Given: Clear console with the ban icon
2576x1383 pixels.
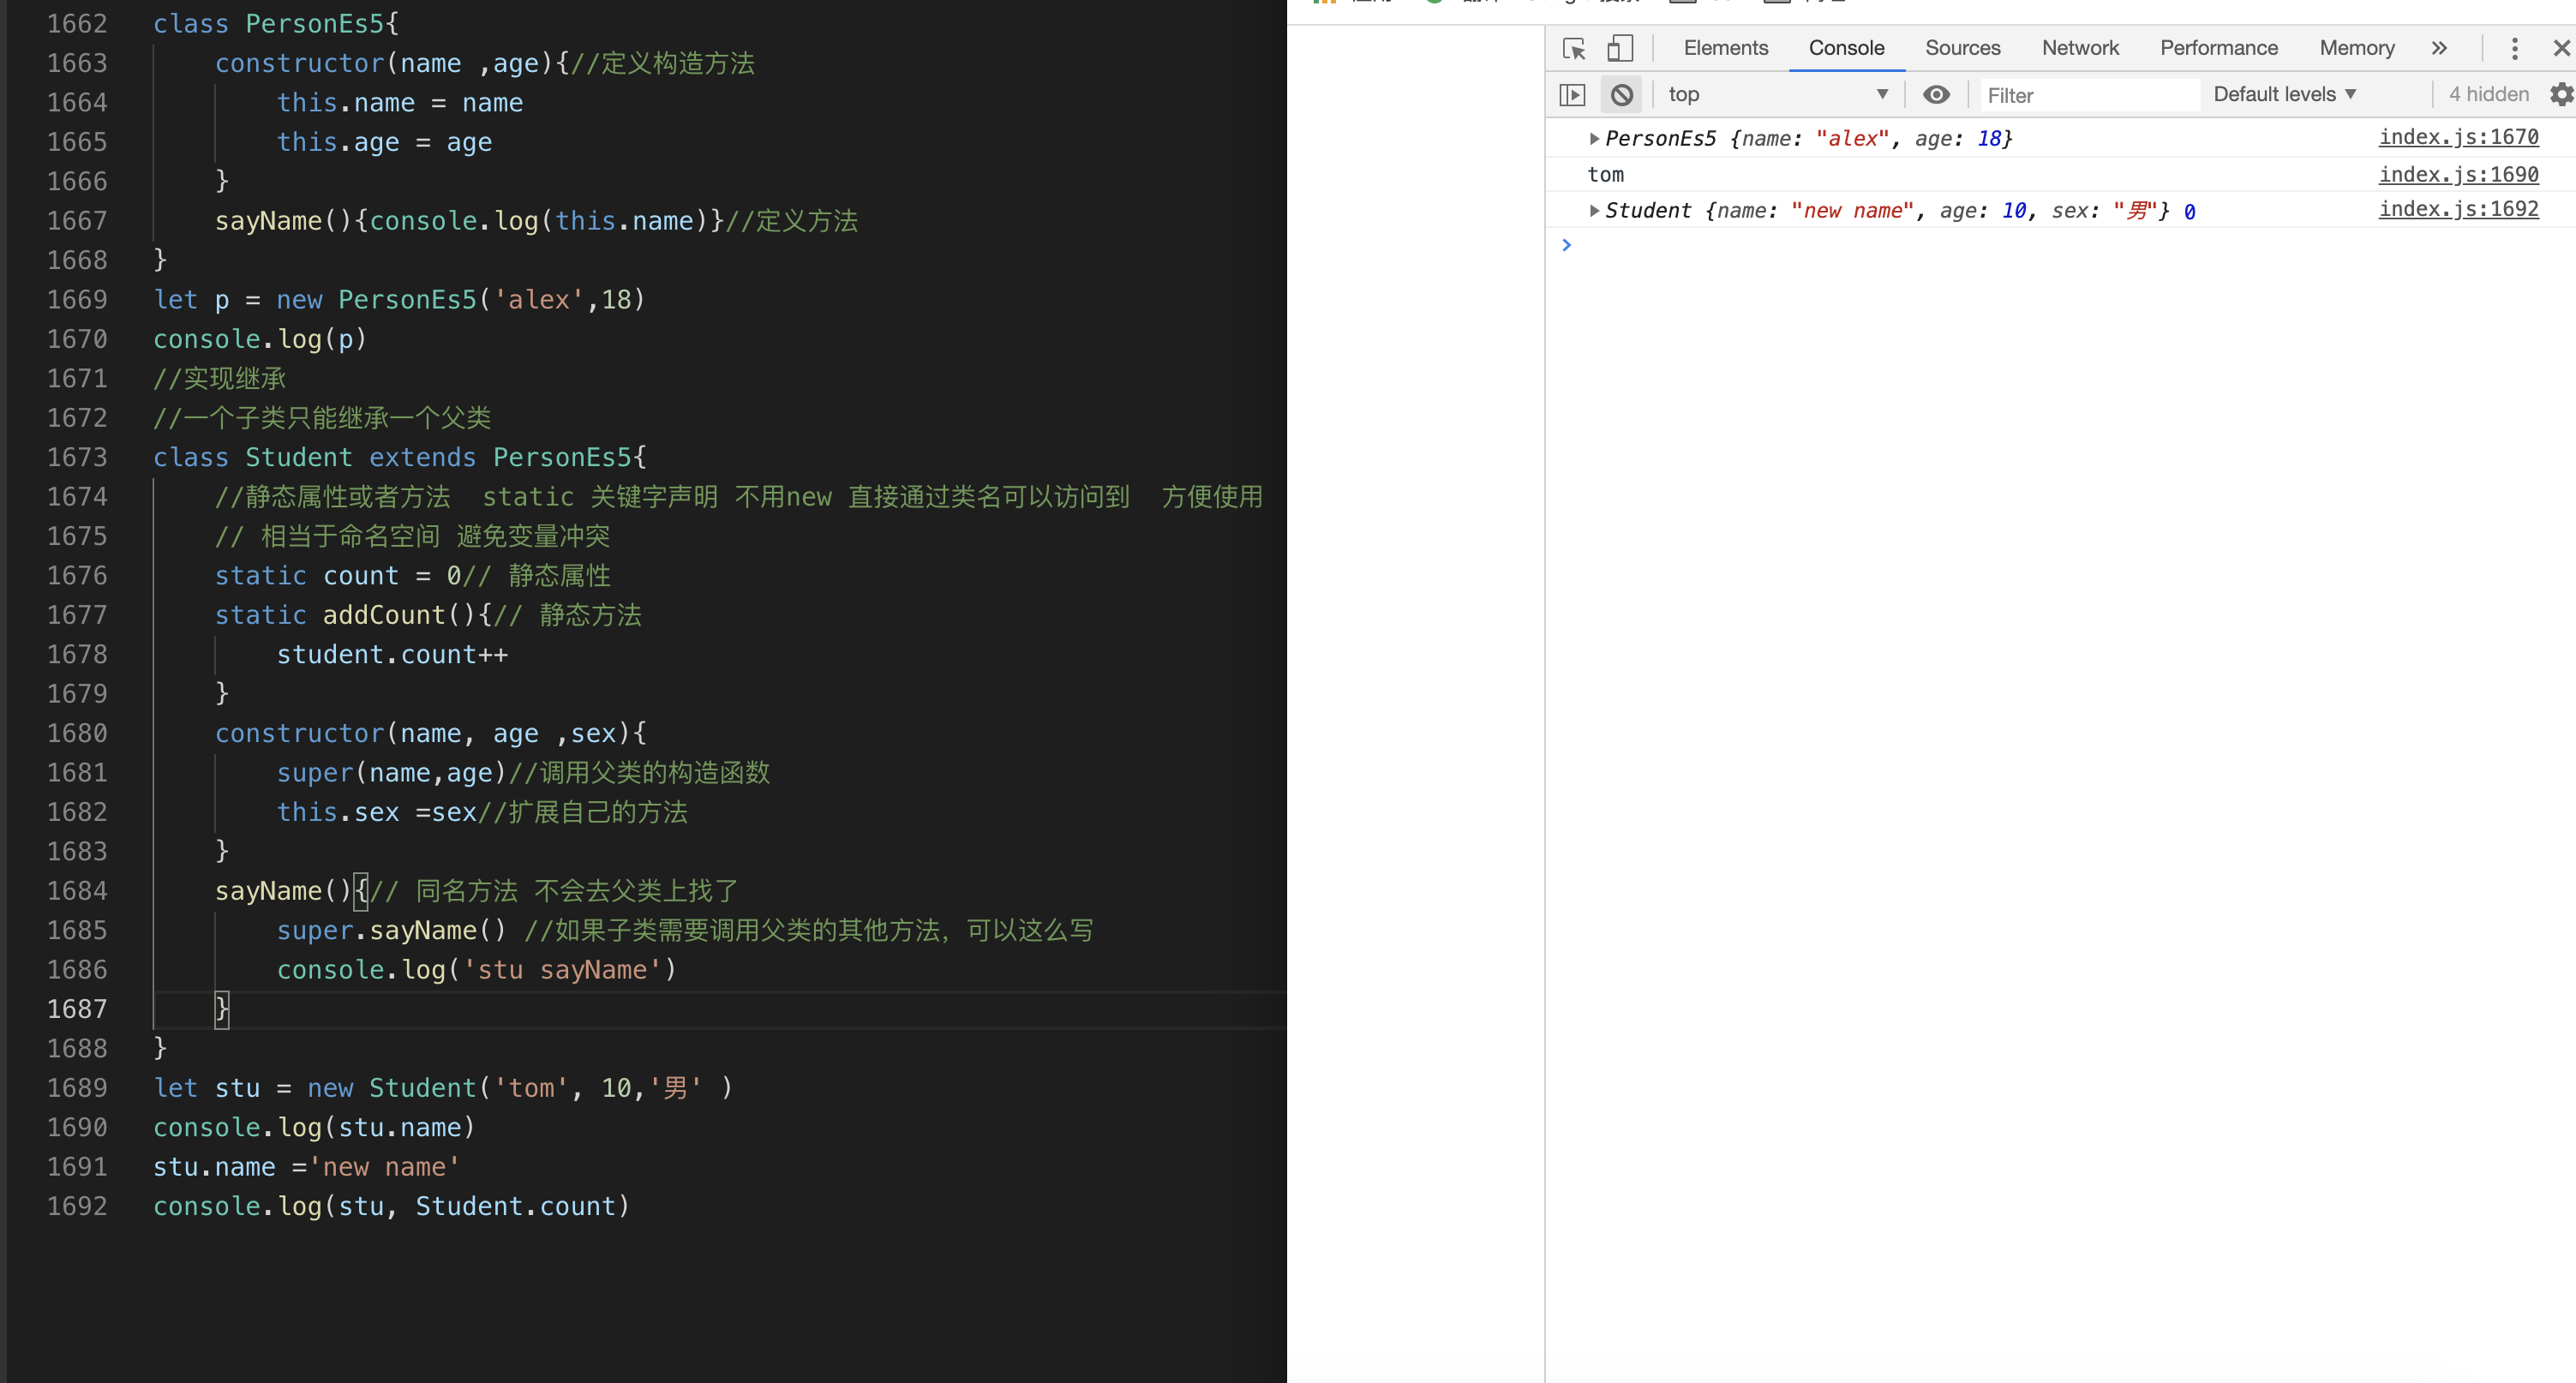Looking at the screenshot, I should tap(1621, 95).
